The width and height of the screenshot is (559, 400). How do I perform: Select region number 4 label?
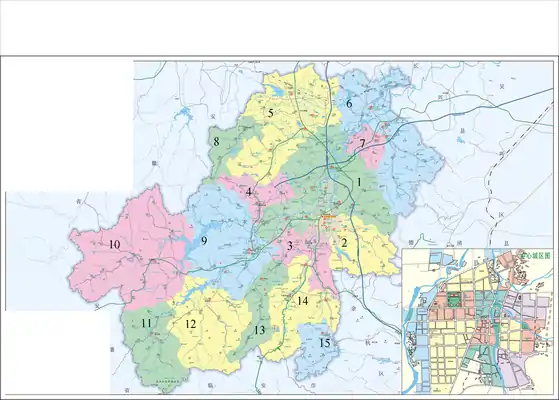coord(249,192)
